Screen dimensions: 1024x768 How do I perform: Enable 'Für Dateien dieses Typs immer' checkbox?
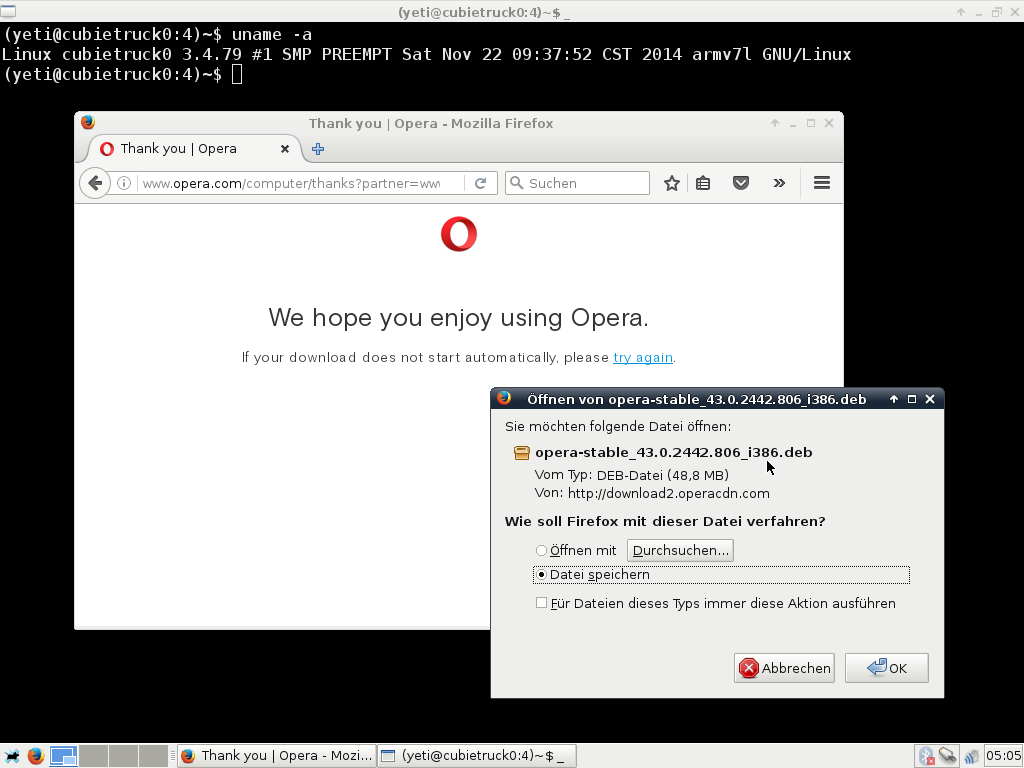point(541,603)
